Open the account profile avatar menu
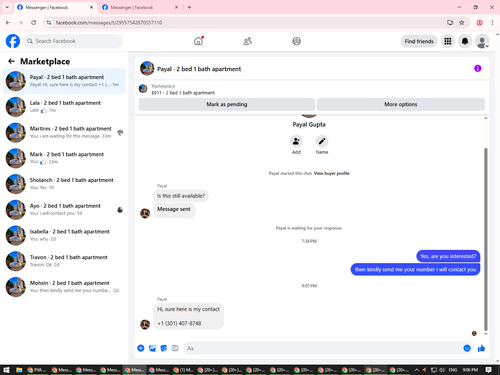The width and height of the screenshot is (500, 375). (482, 41)
